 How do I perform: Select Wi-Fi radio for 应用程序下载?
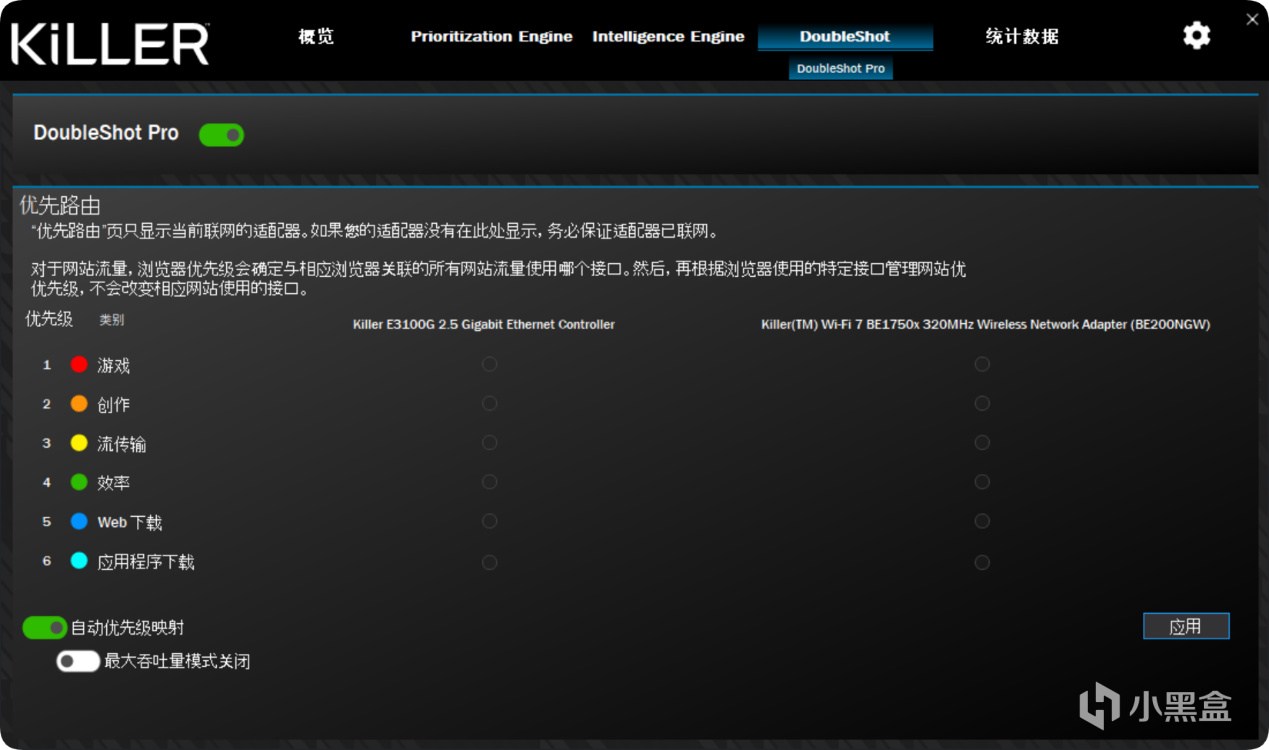[982, 562]
